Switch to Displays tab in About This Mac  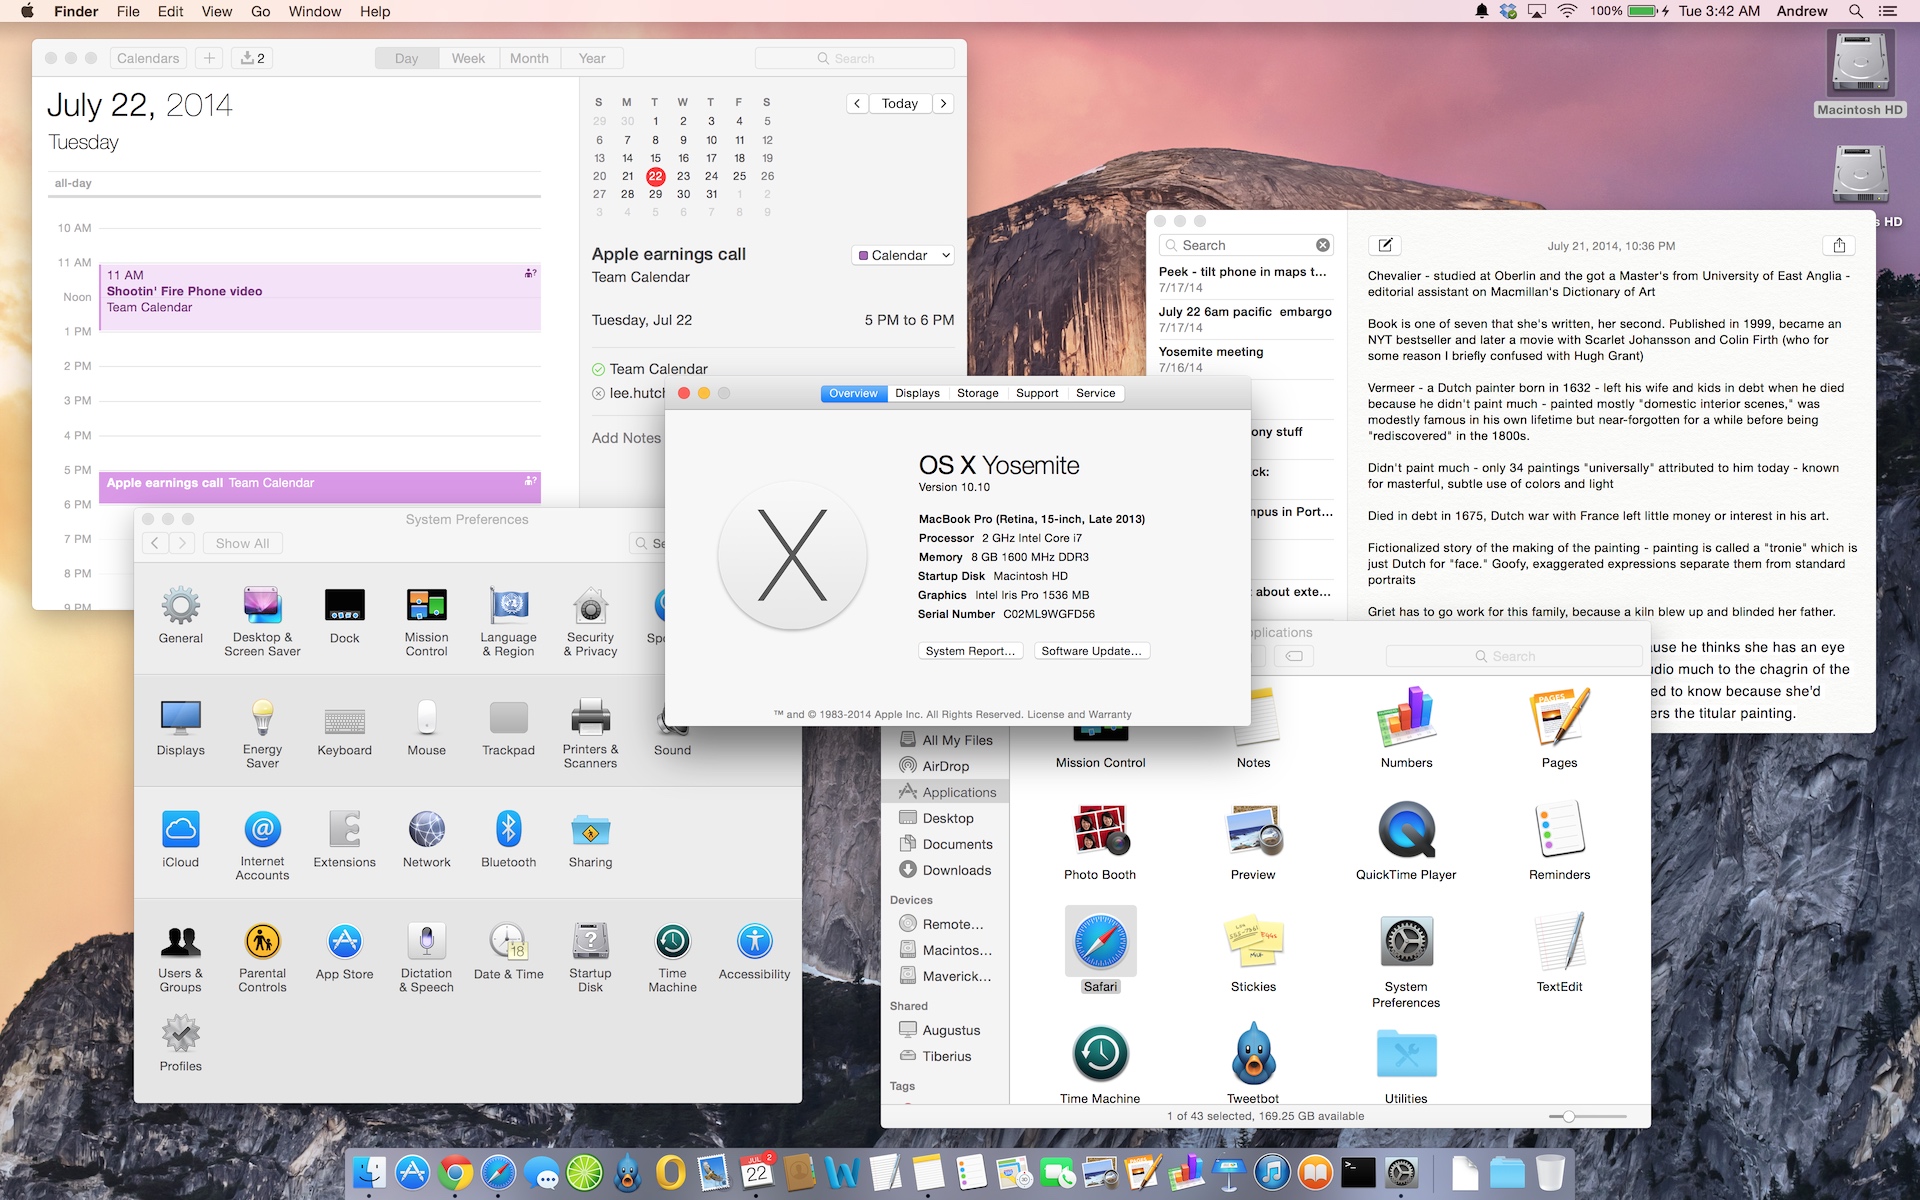point(916,393)
